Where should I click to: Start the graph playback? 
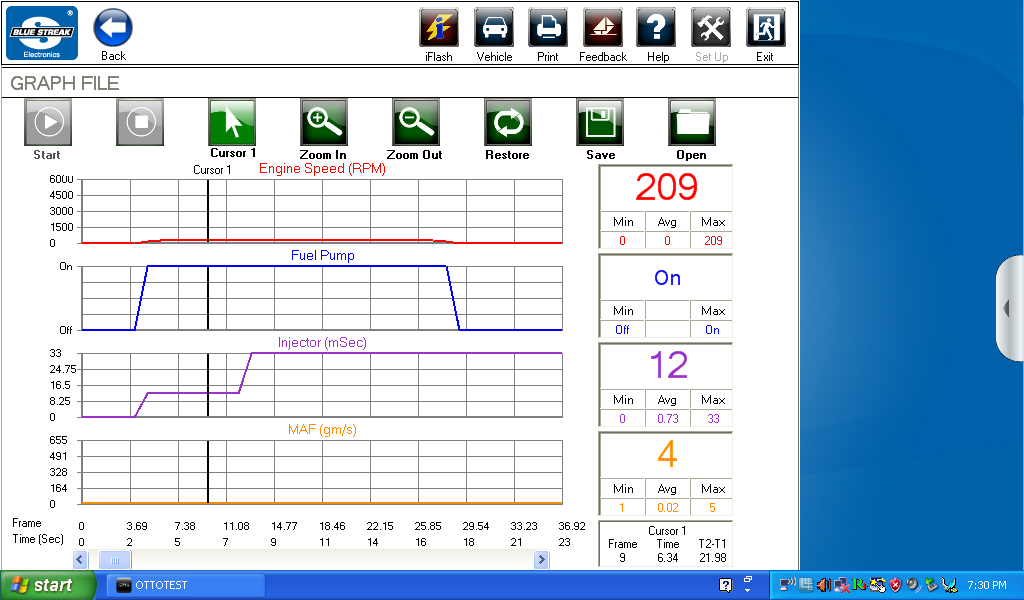tap(47, 122)
